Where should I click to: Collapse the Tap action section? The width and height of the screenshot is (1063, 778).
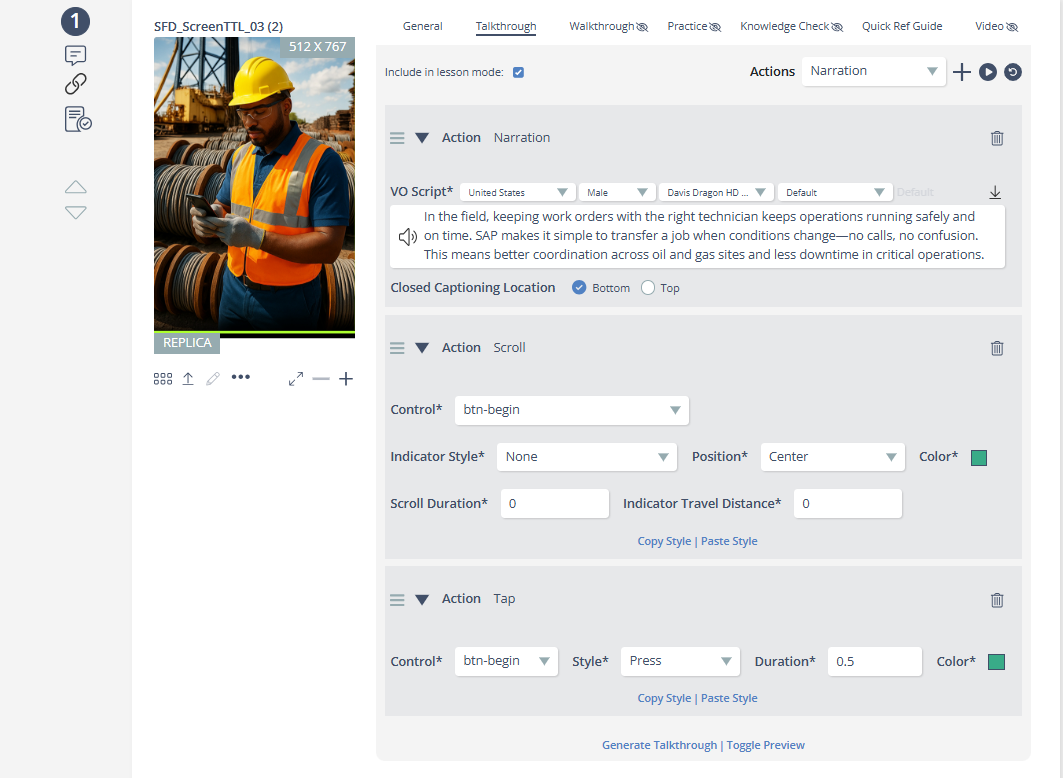[422, 600]
